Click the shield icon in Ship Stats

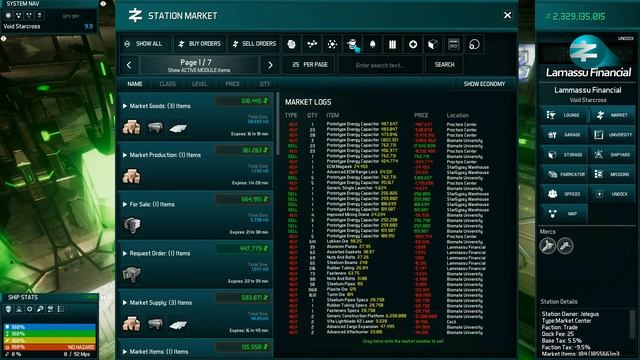tap(9, 309)
